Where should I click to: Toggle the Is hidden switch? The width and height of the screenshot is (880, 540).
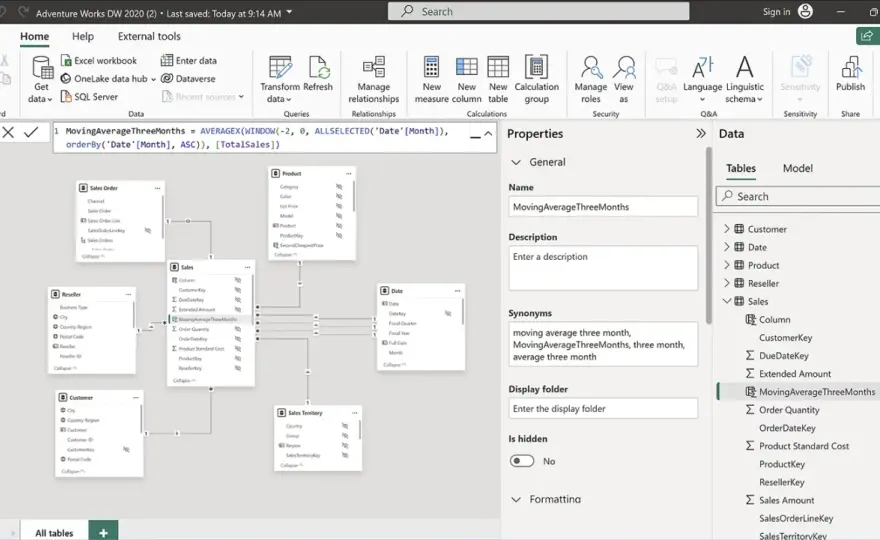click(x=521, y=461)
